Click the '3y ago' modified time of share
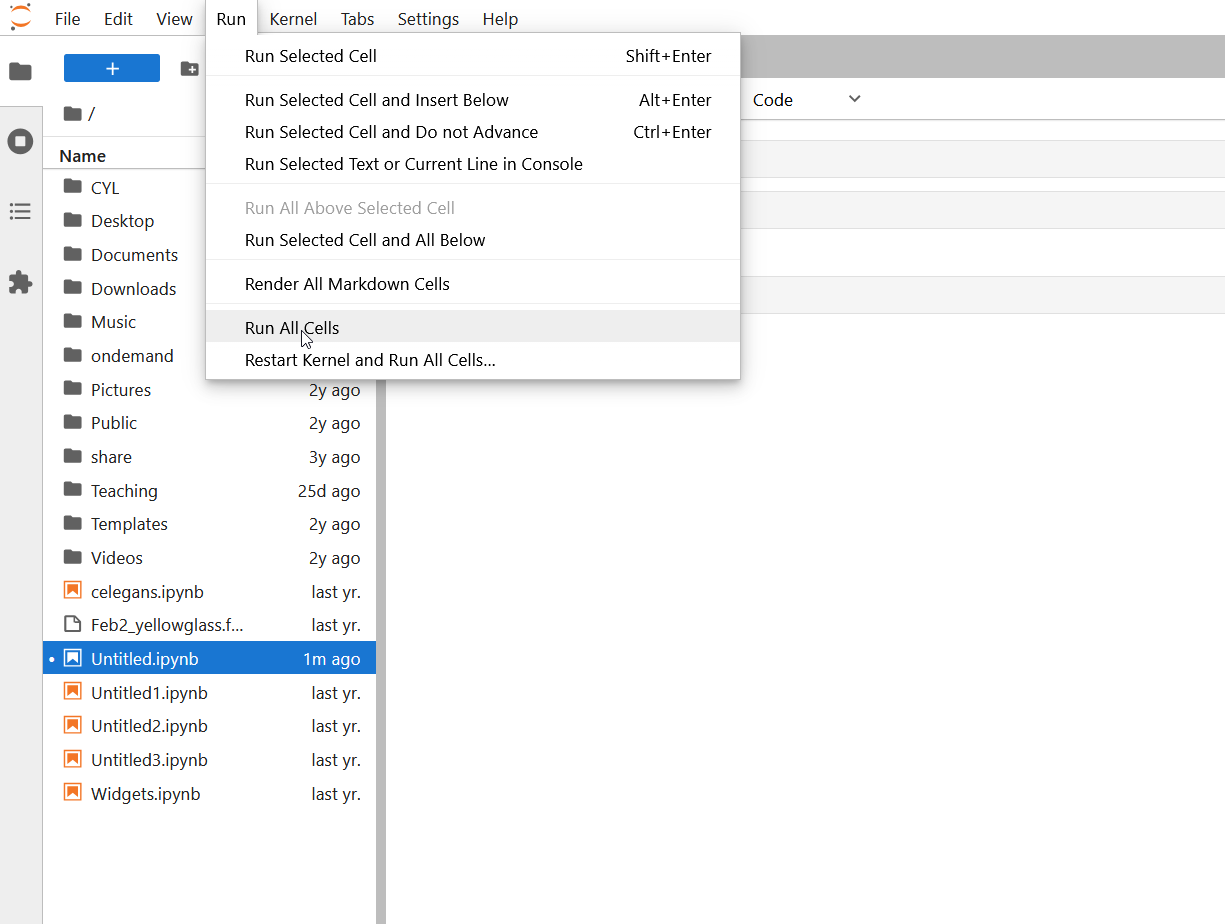The height and width of the screenshot is (924, 1225). [334, 457]
